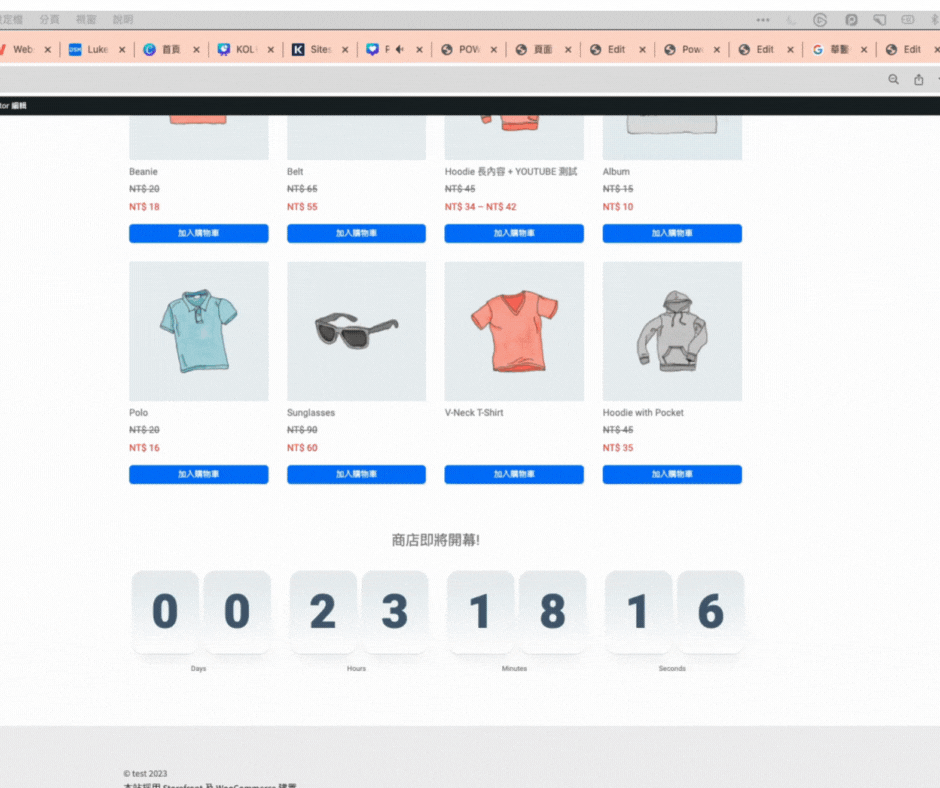
Task: Click the Album product title link
Action: pyautogui.click(x=616, y=171)
